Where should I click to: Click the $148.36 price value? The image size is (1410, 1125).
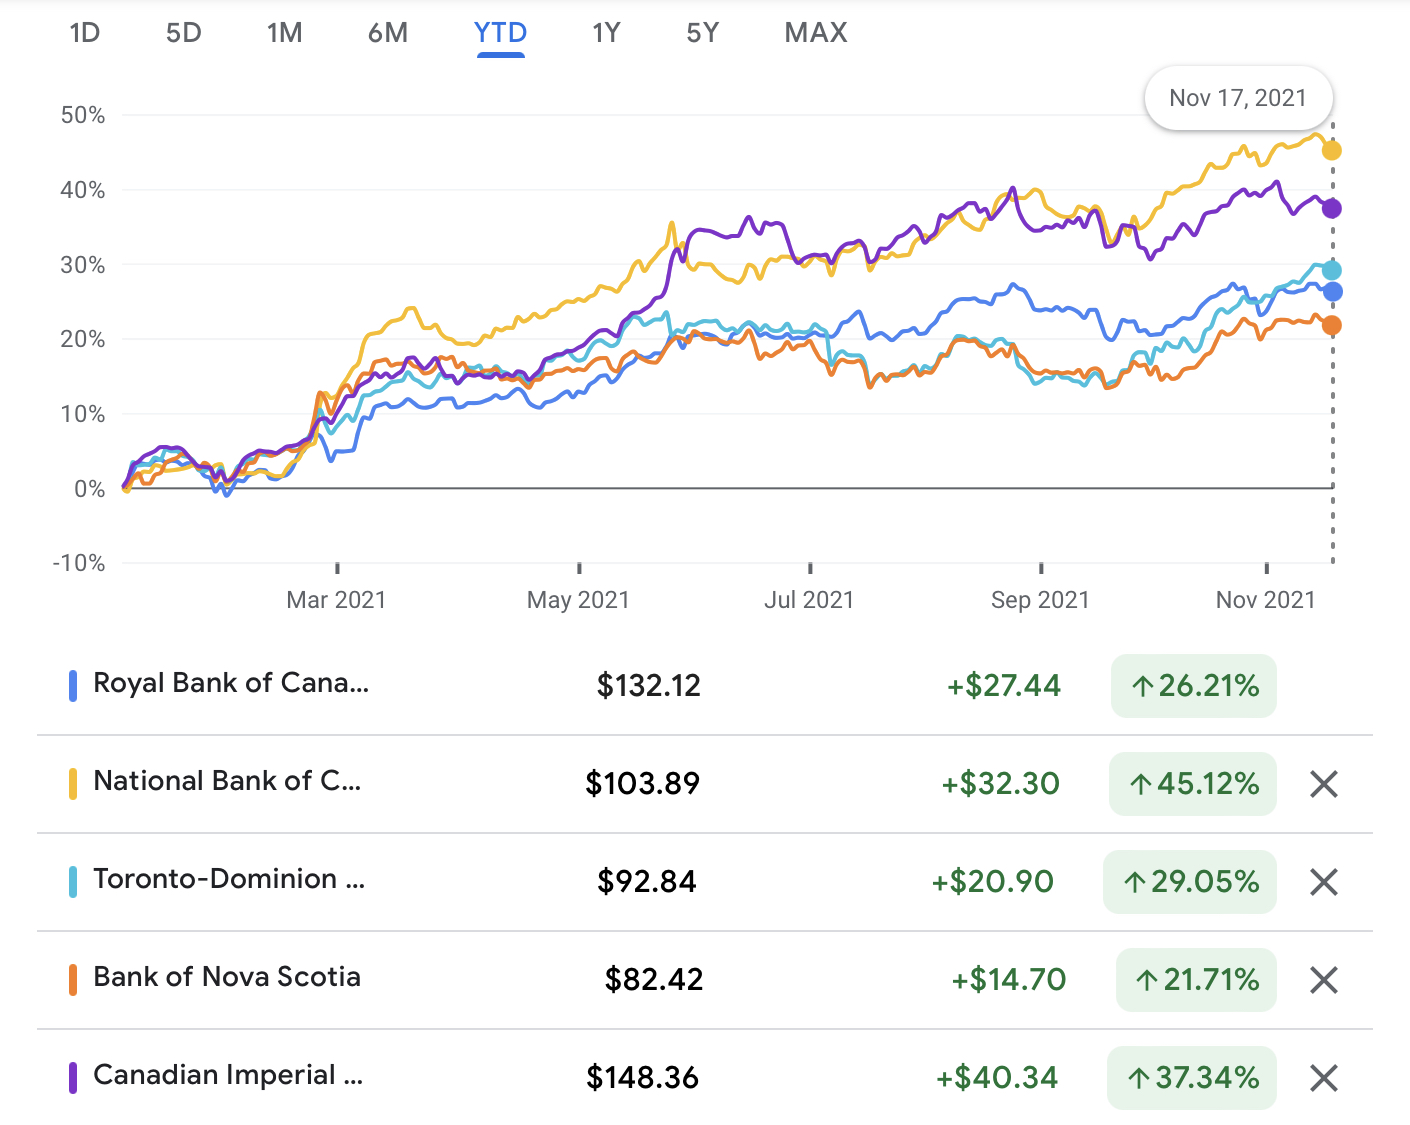point(643,1078)
